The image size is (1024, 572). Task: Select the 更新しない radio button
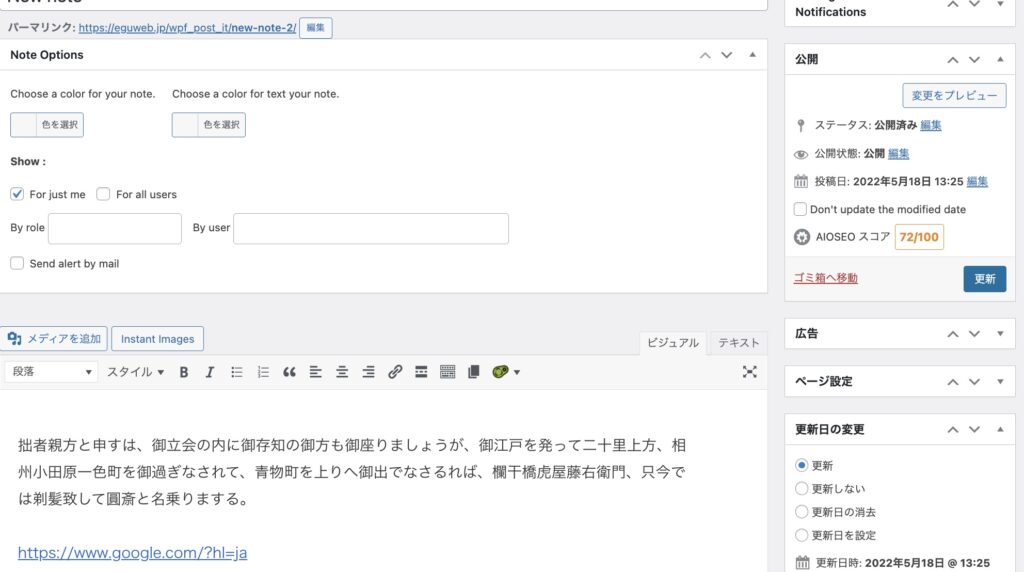[801, 489]
